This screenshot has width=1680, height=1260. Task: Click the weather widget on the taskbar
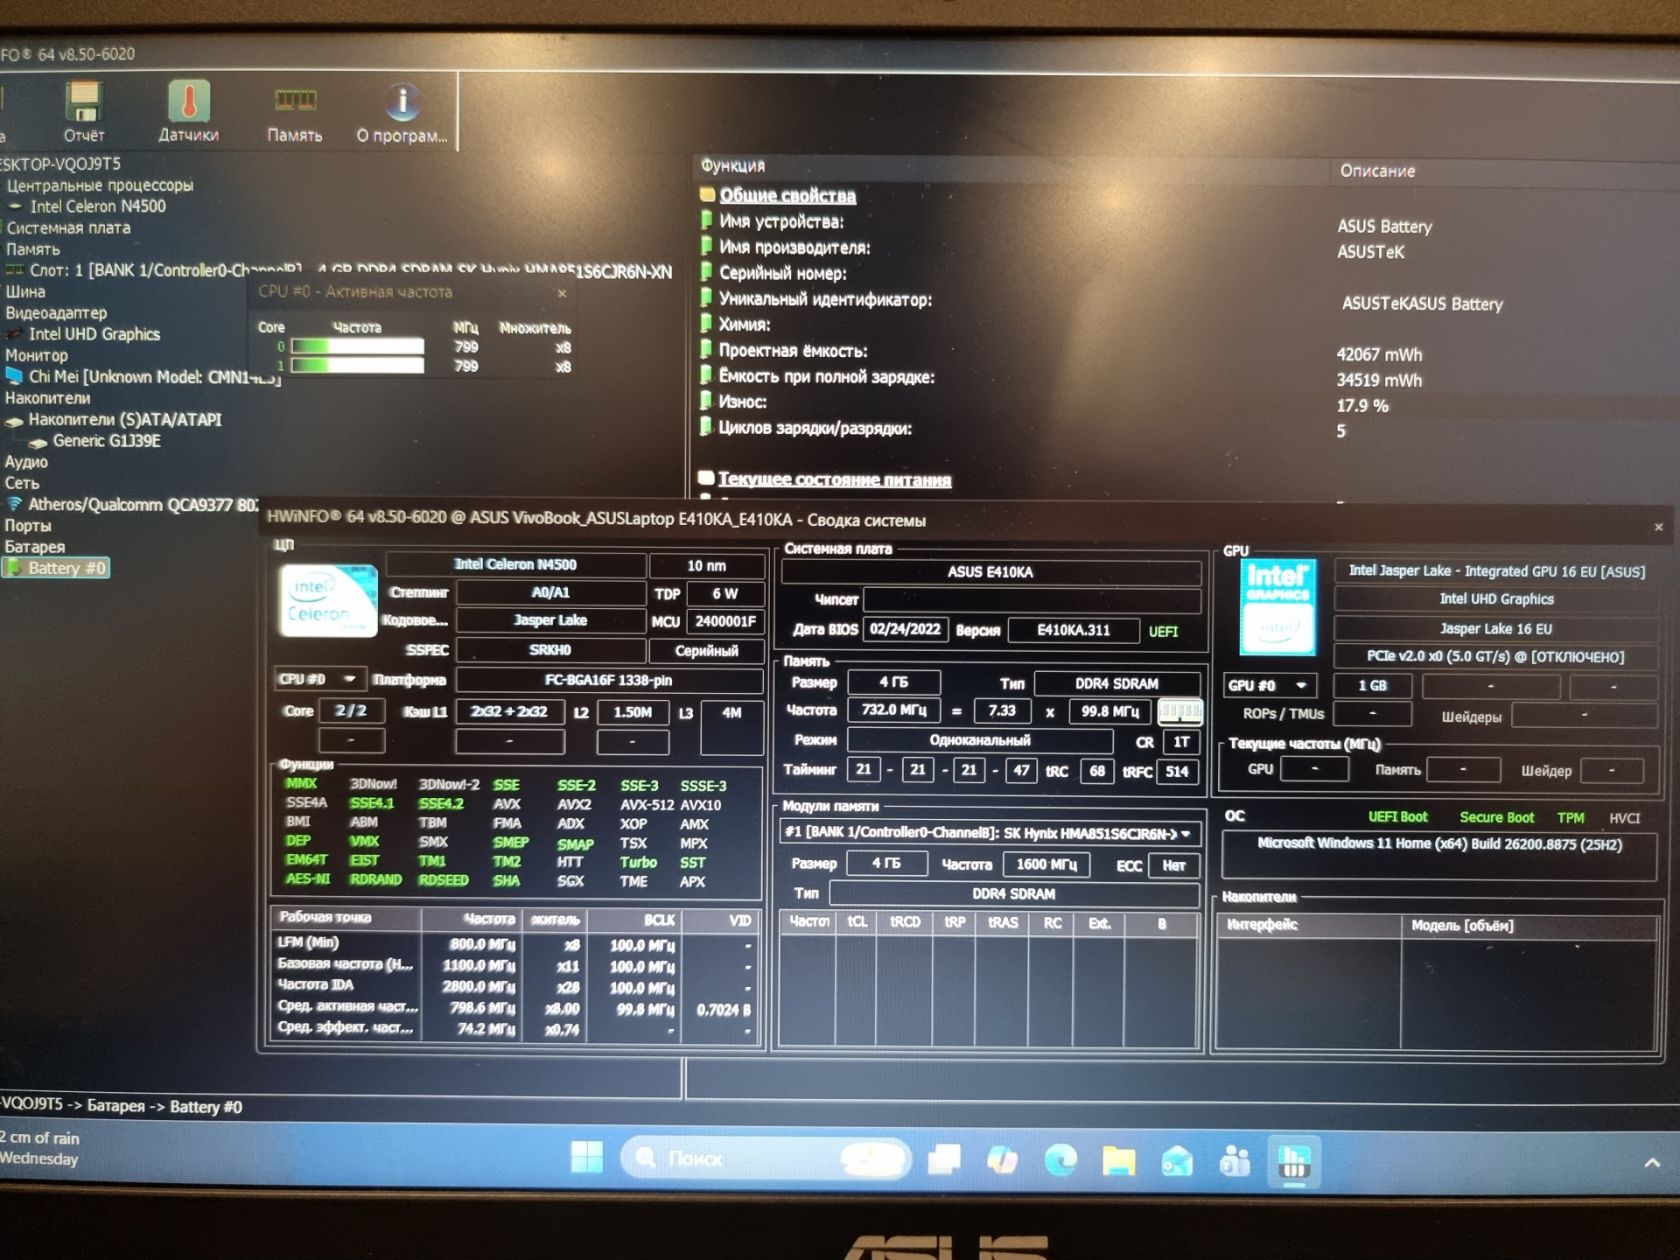click(x=40, y=1148)
